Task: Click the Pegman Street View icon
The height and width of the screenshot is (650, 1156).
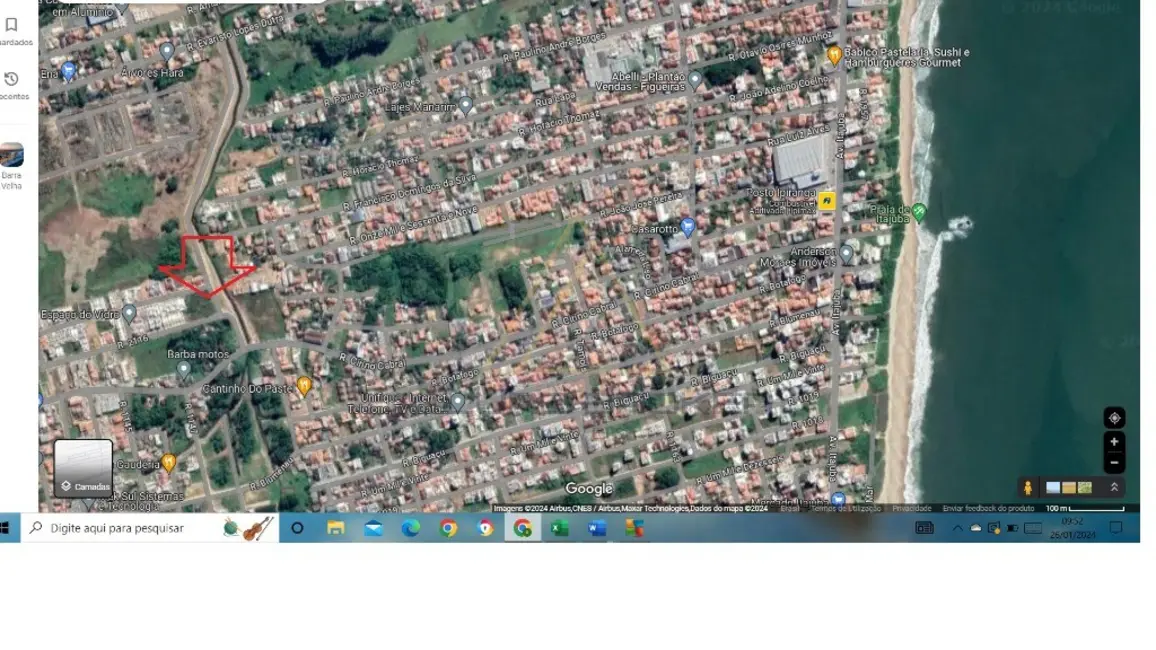Action: click(1030, 487)
